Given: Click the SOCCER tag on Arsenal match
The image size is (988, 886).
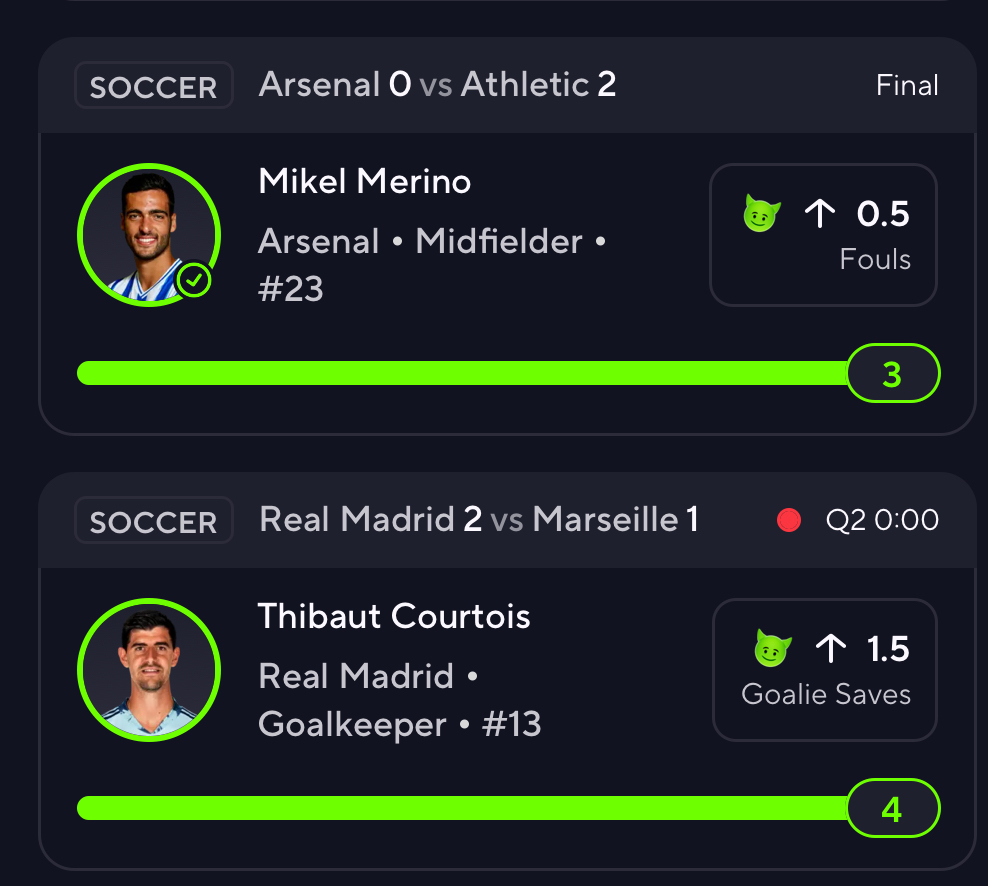Looking at the screenshot, I should pos(153,86).
